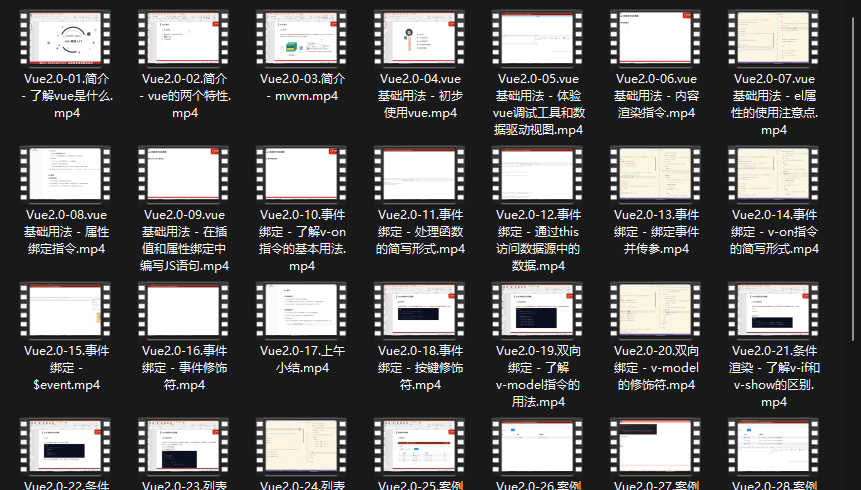Select the Vue2.0-05 调试工具 file name label

tap(538, 104)
